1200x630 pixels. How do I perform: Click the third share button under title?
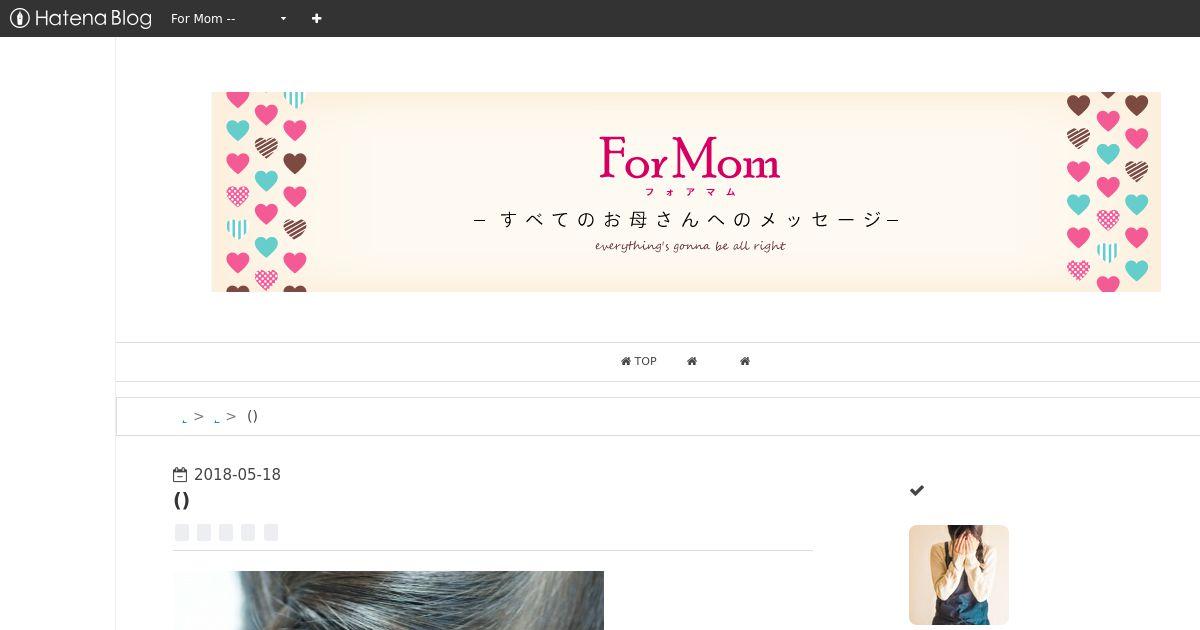click(x=226, y=532)
